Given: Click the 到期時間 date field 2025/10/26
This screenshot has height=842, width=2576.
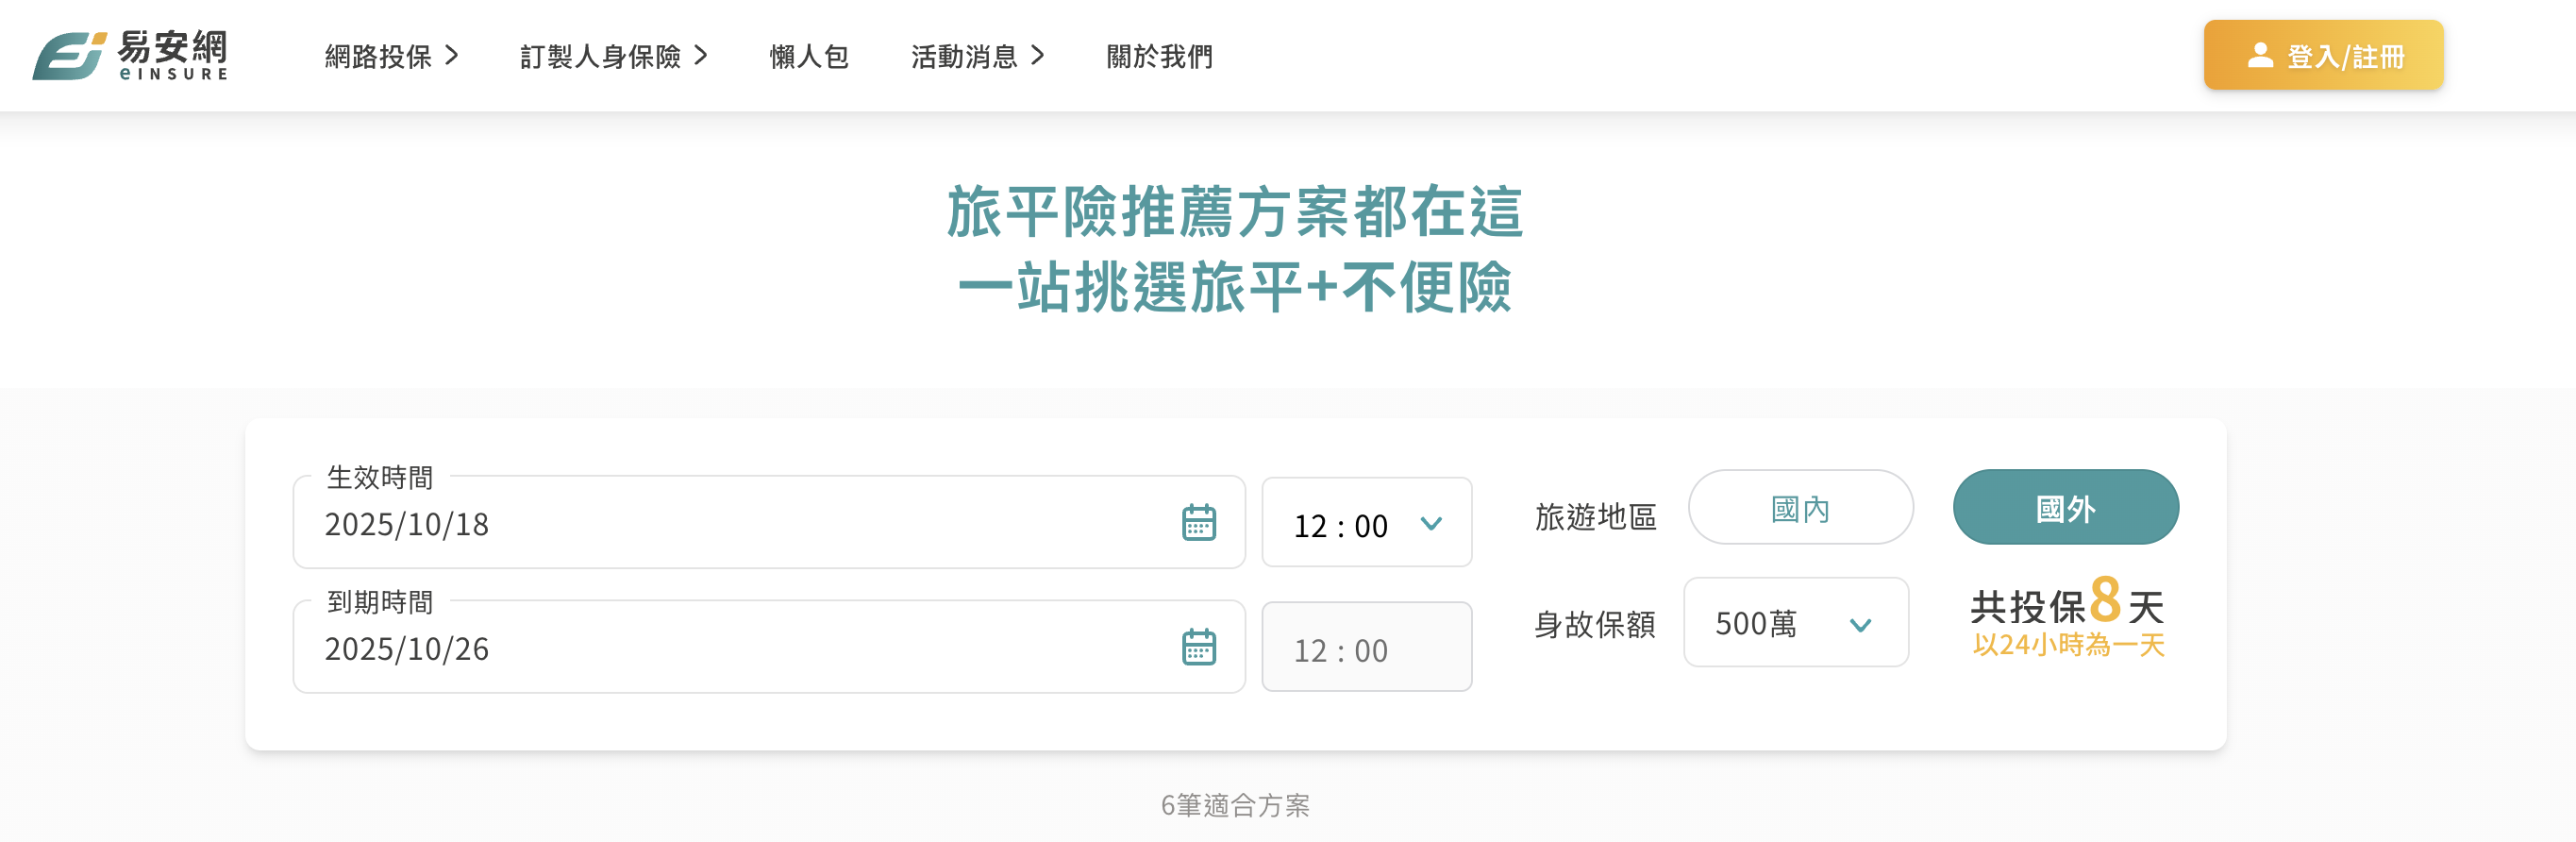Looking at the screenshot, I should pyautogui.click(x=740, y=649).
